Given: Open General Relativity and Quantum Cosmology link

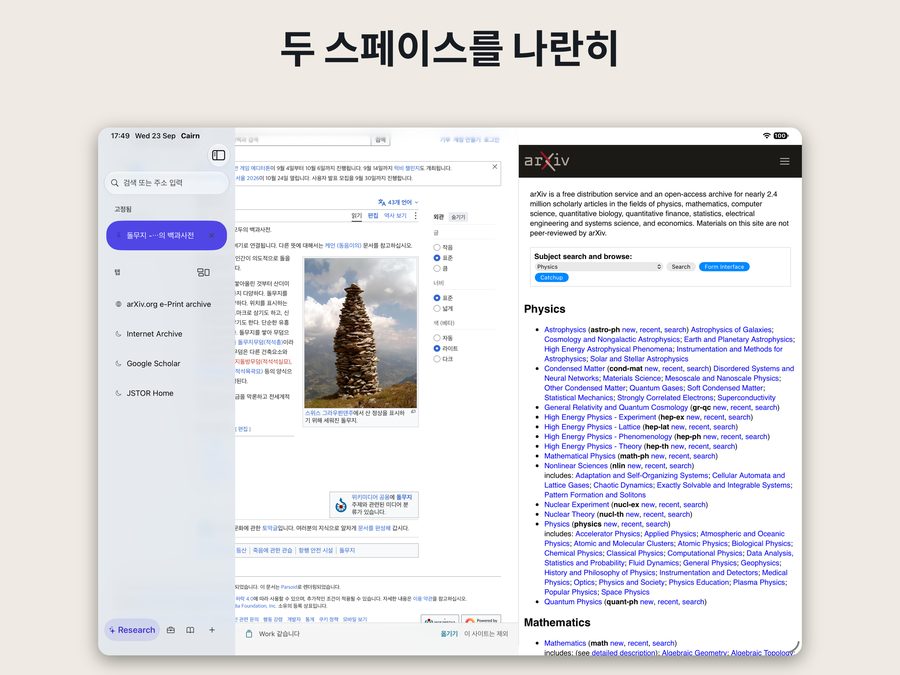Looking at the screenshot, I should (616, 408).
